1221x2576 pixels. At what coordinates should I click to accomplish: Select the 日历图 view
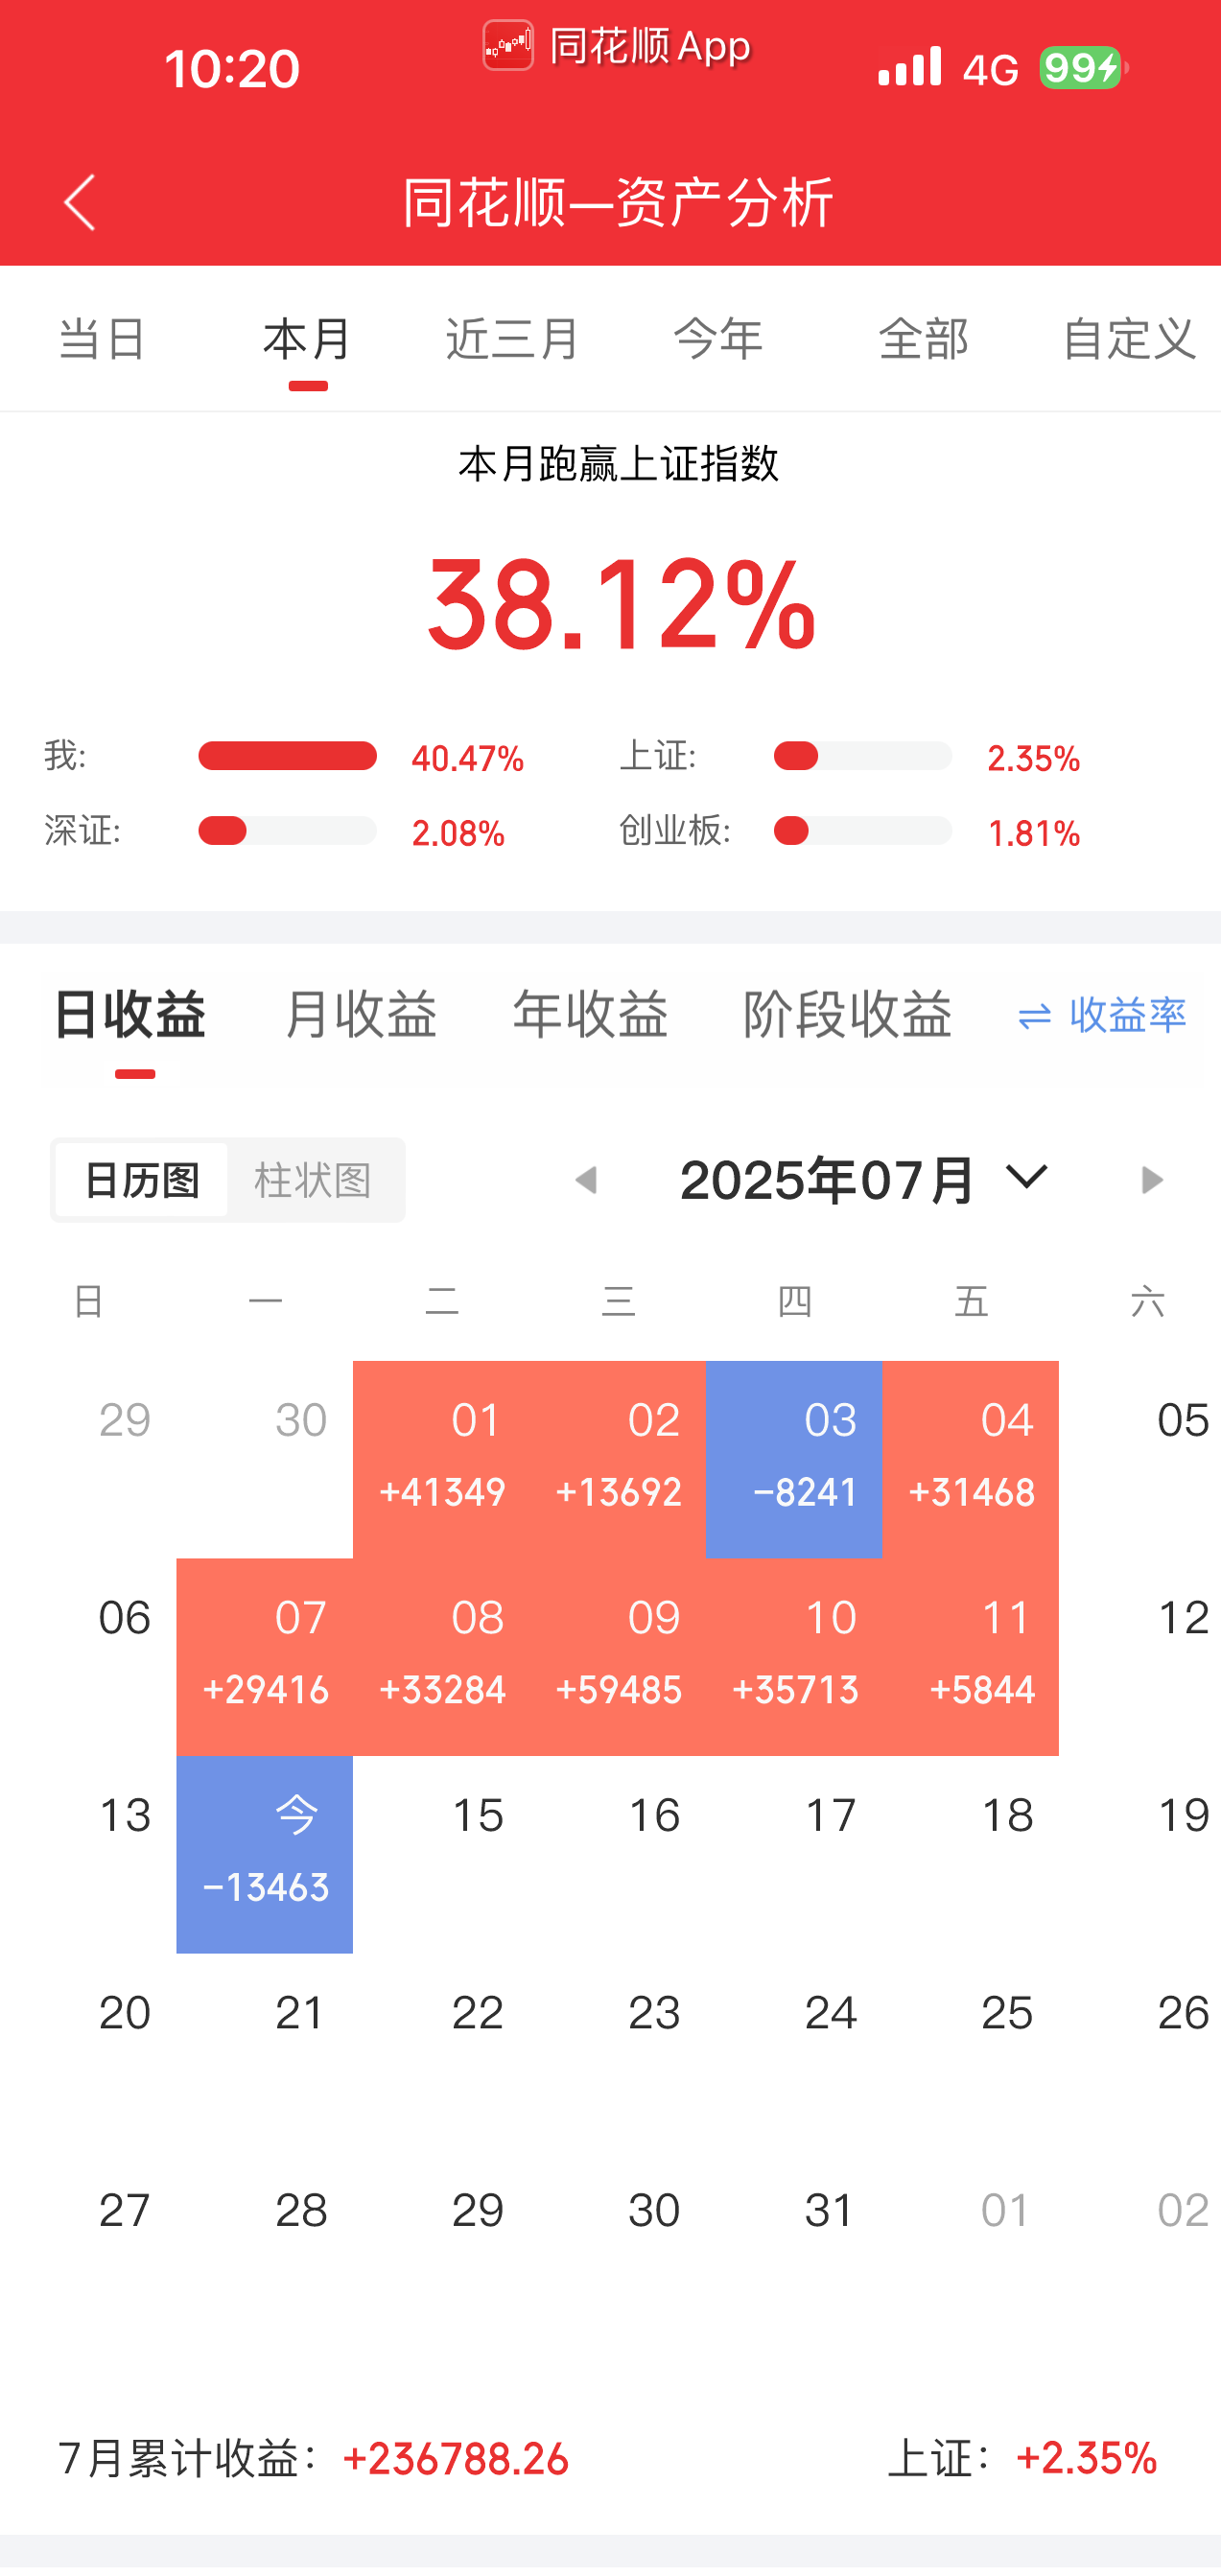click(141, 1180)
